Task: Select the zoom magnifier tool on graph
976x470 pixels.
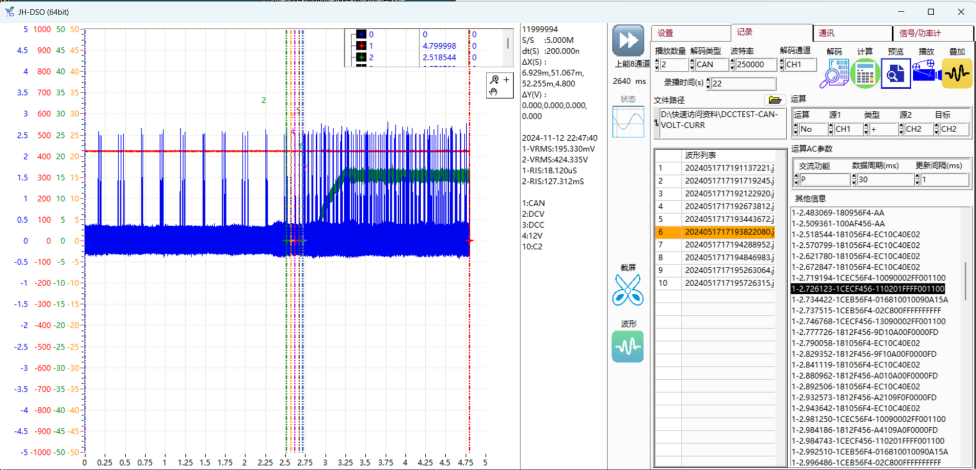Action: [x=493, y=79]
